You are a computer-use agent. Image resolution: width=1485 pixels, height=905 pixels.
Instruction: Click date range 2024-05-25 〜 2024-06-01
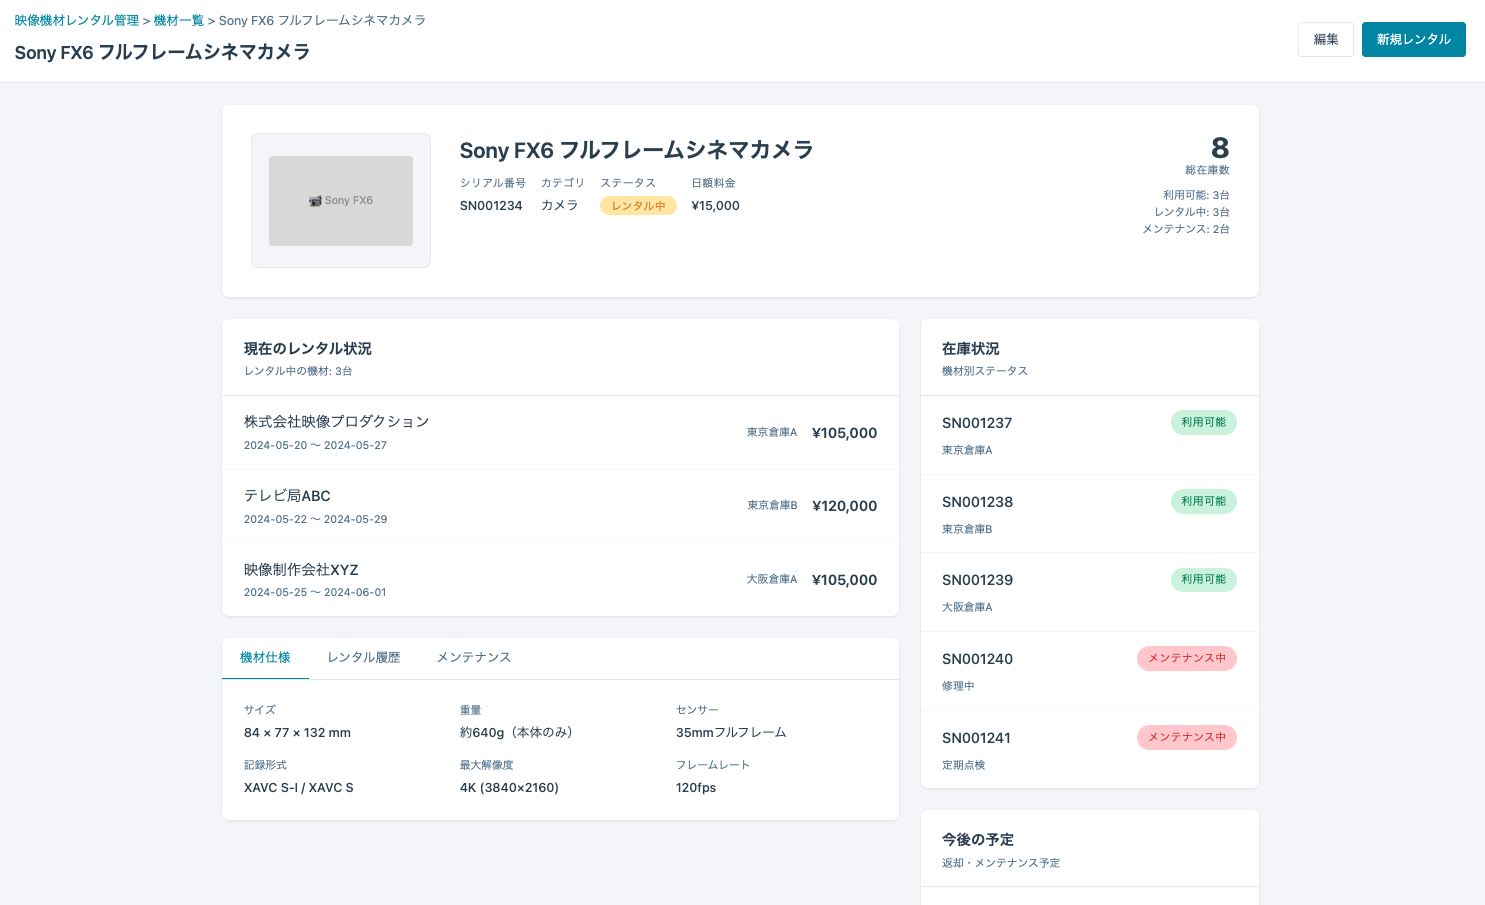[x=315, y=593]
